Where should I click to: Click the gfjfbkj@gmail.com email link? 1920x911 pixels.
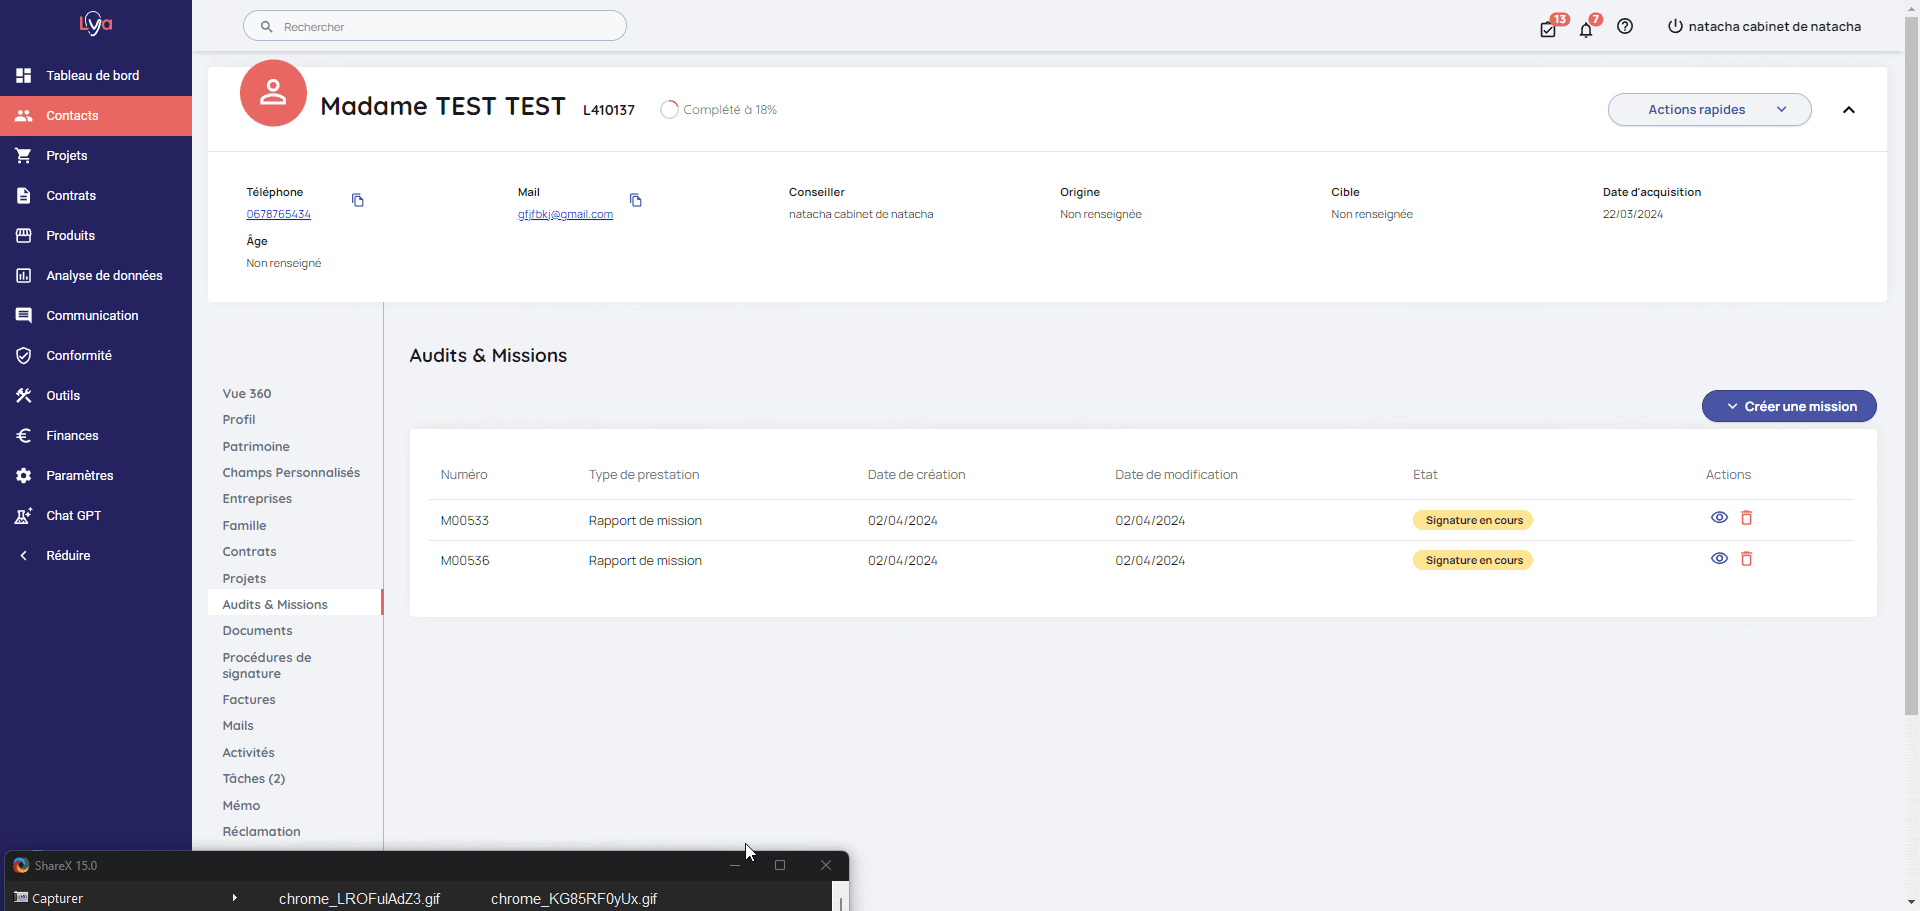pos(565,215)
